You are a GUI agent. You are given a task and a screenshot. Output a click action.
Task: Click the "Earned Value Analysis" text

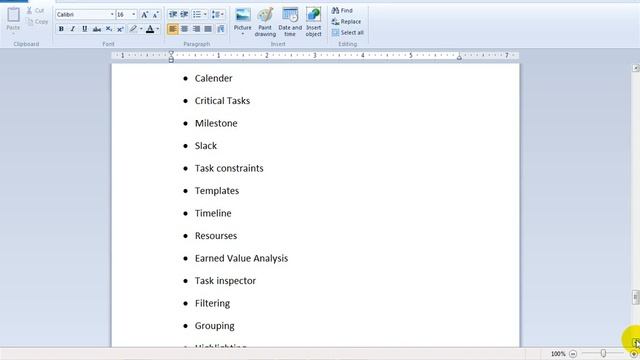[x=241, y=258]
